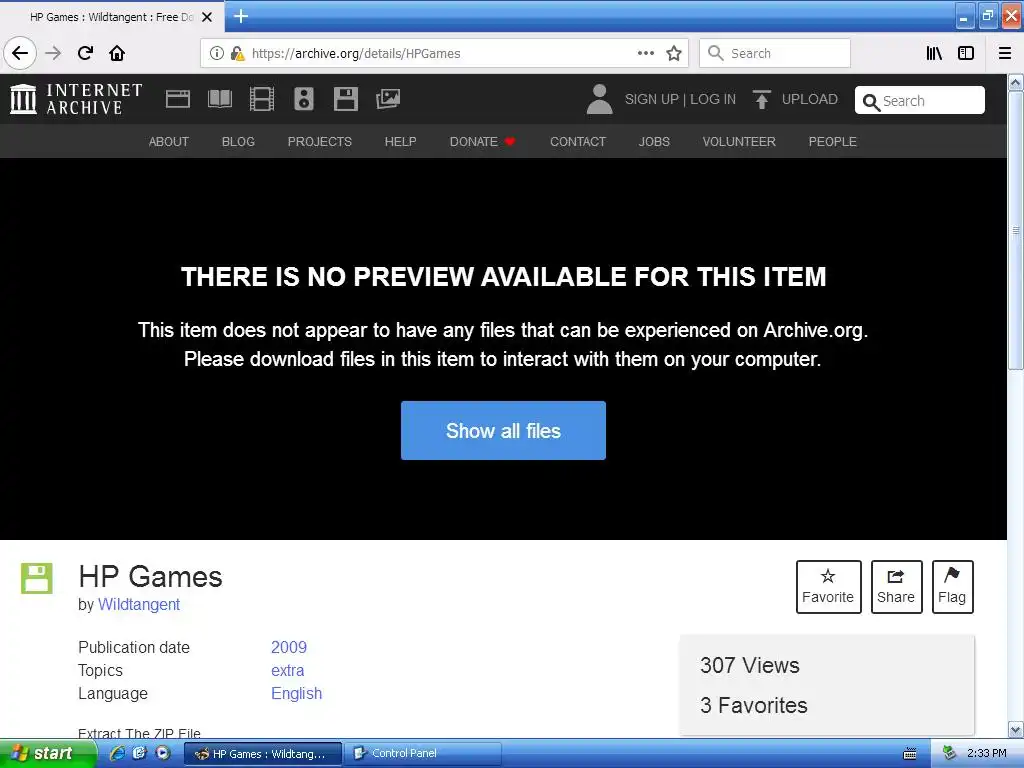Open the DONATE menu item
The image size is (1024, 768).
pos(483,142)
